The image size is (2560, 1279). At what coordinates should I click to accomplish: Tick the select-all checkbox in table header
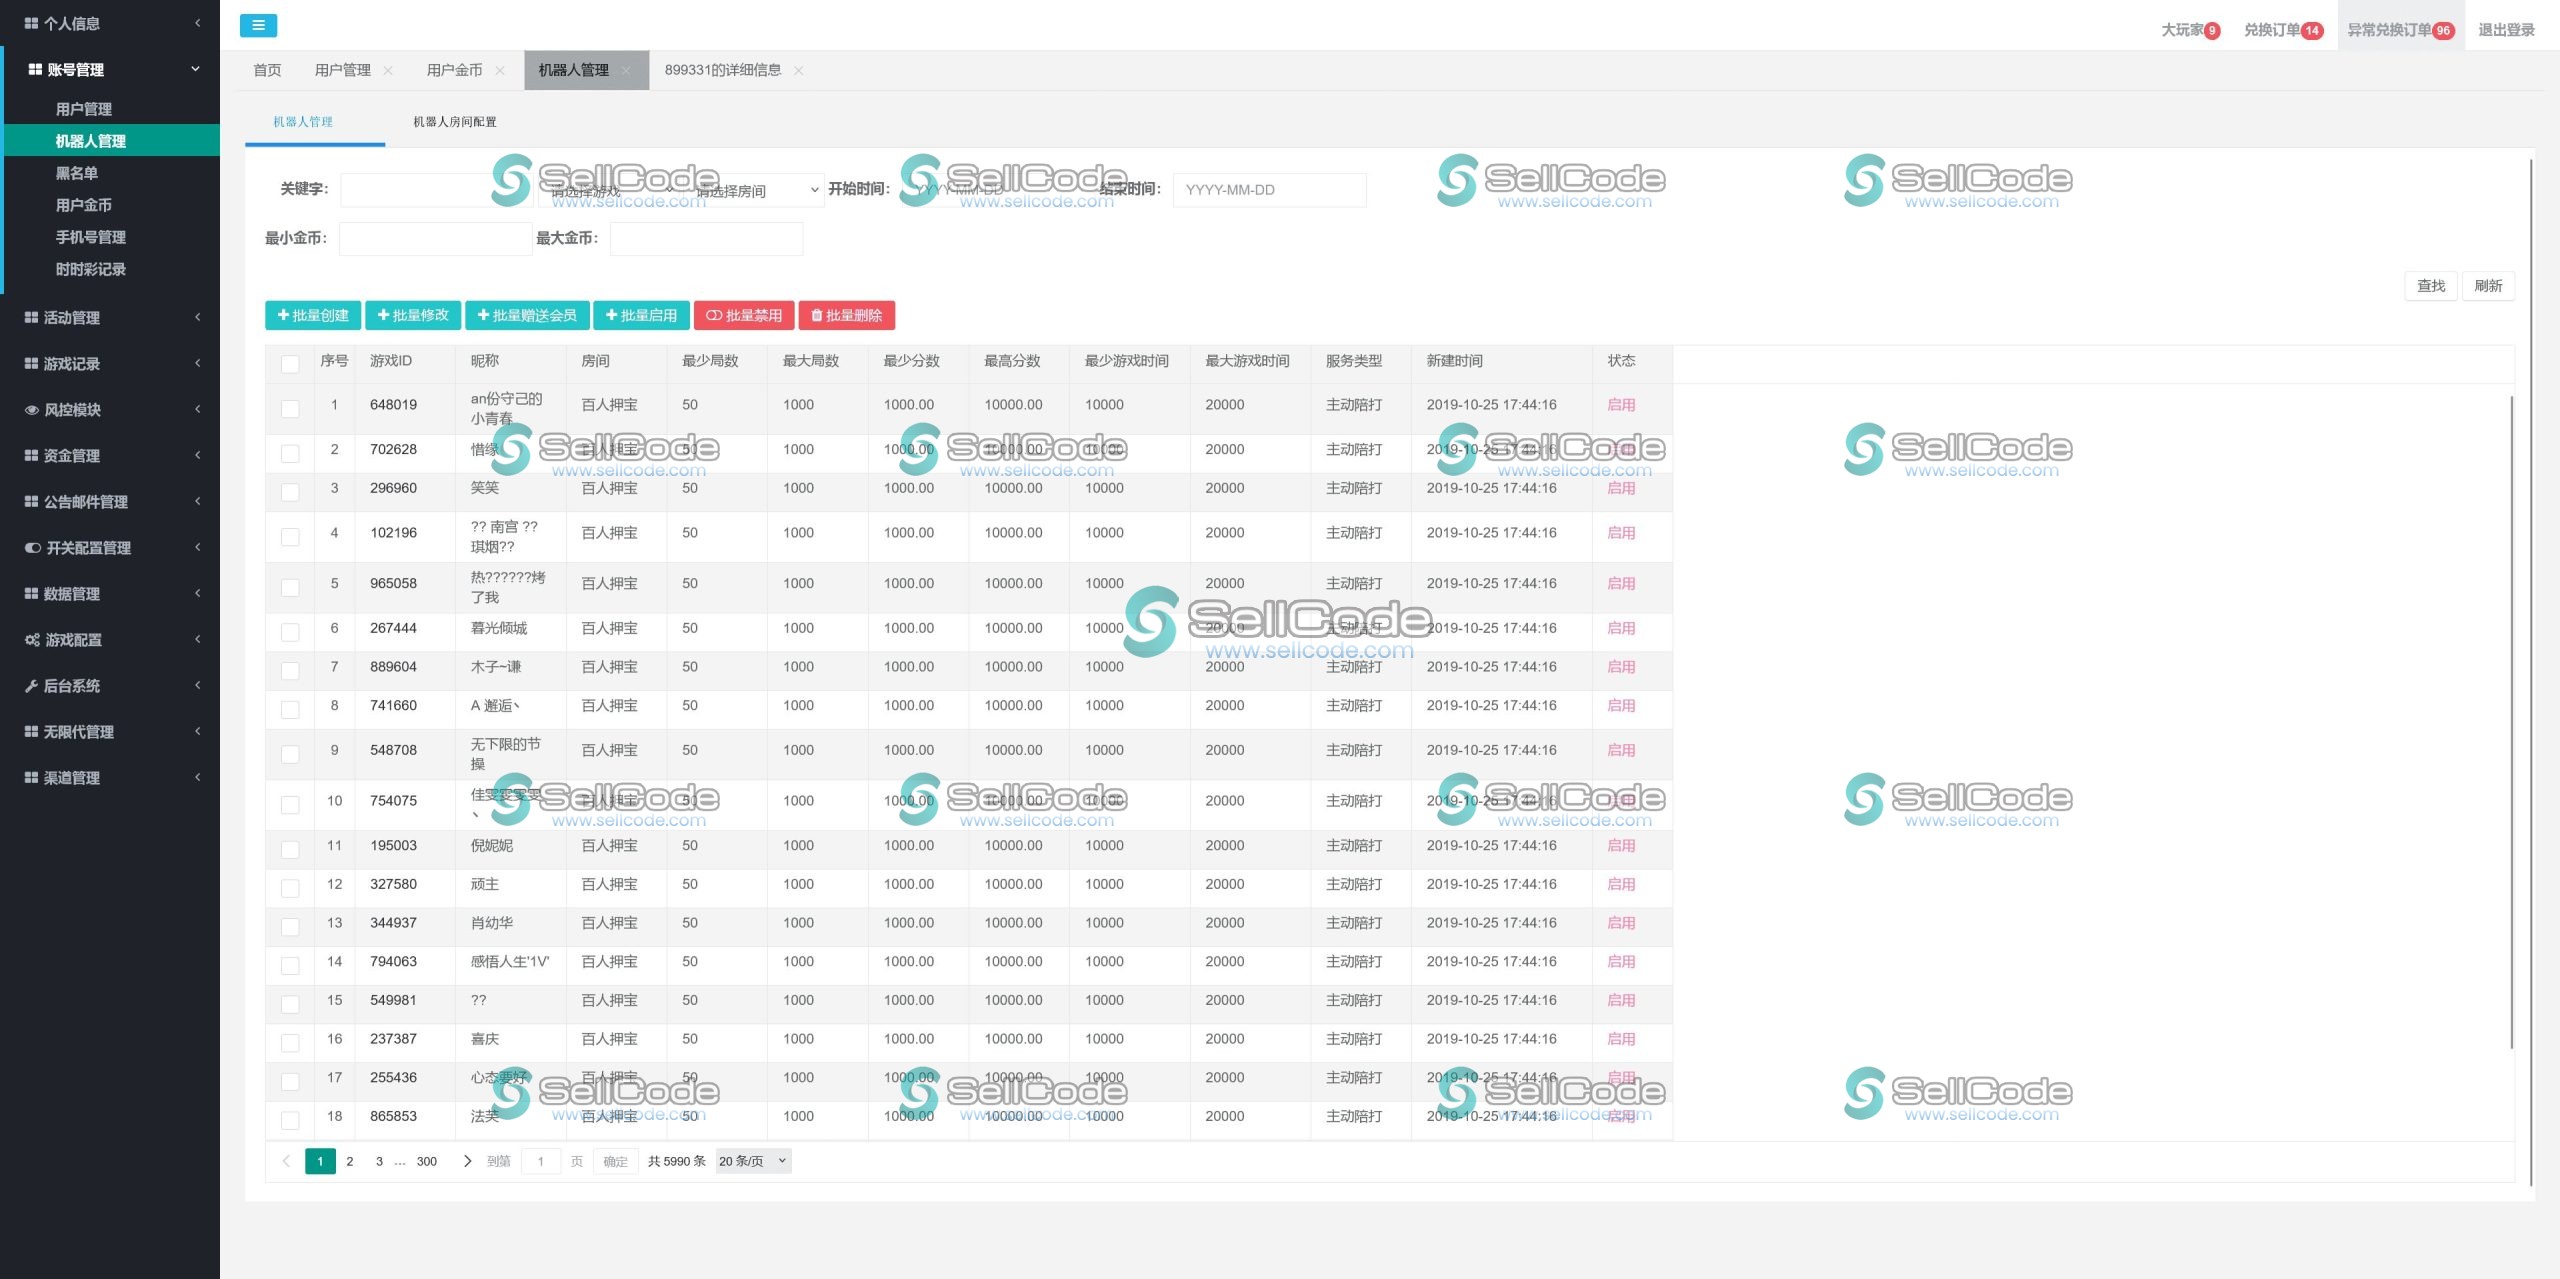point(290,363)
